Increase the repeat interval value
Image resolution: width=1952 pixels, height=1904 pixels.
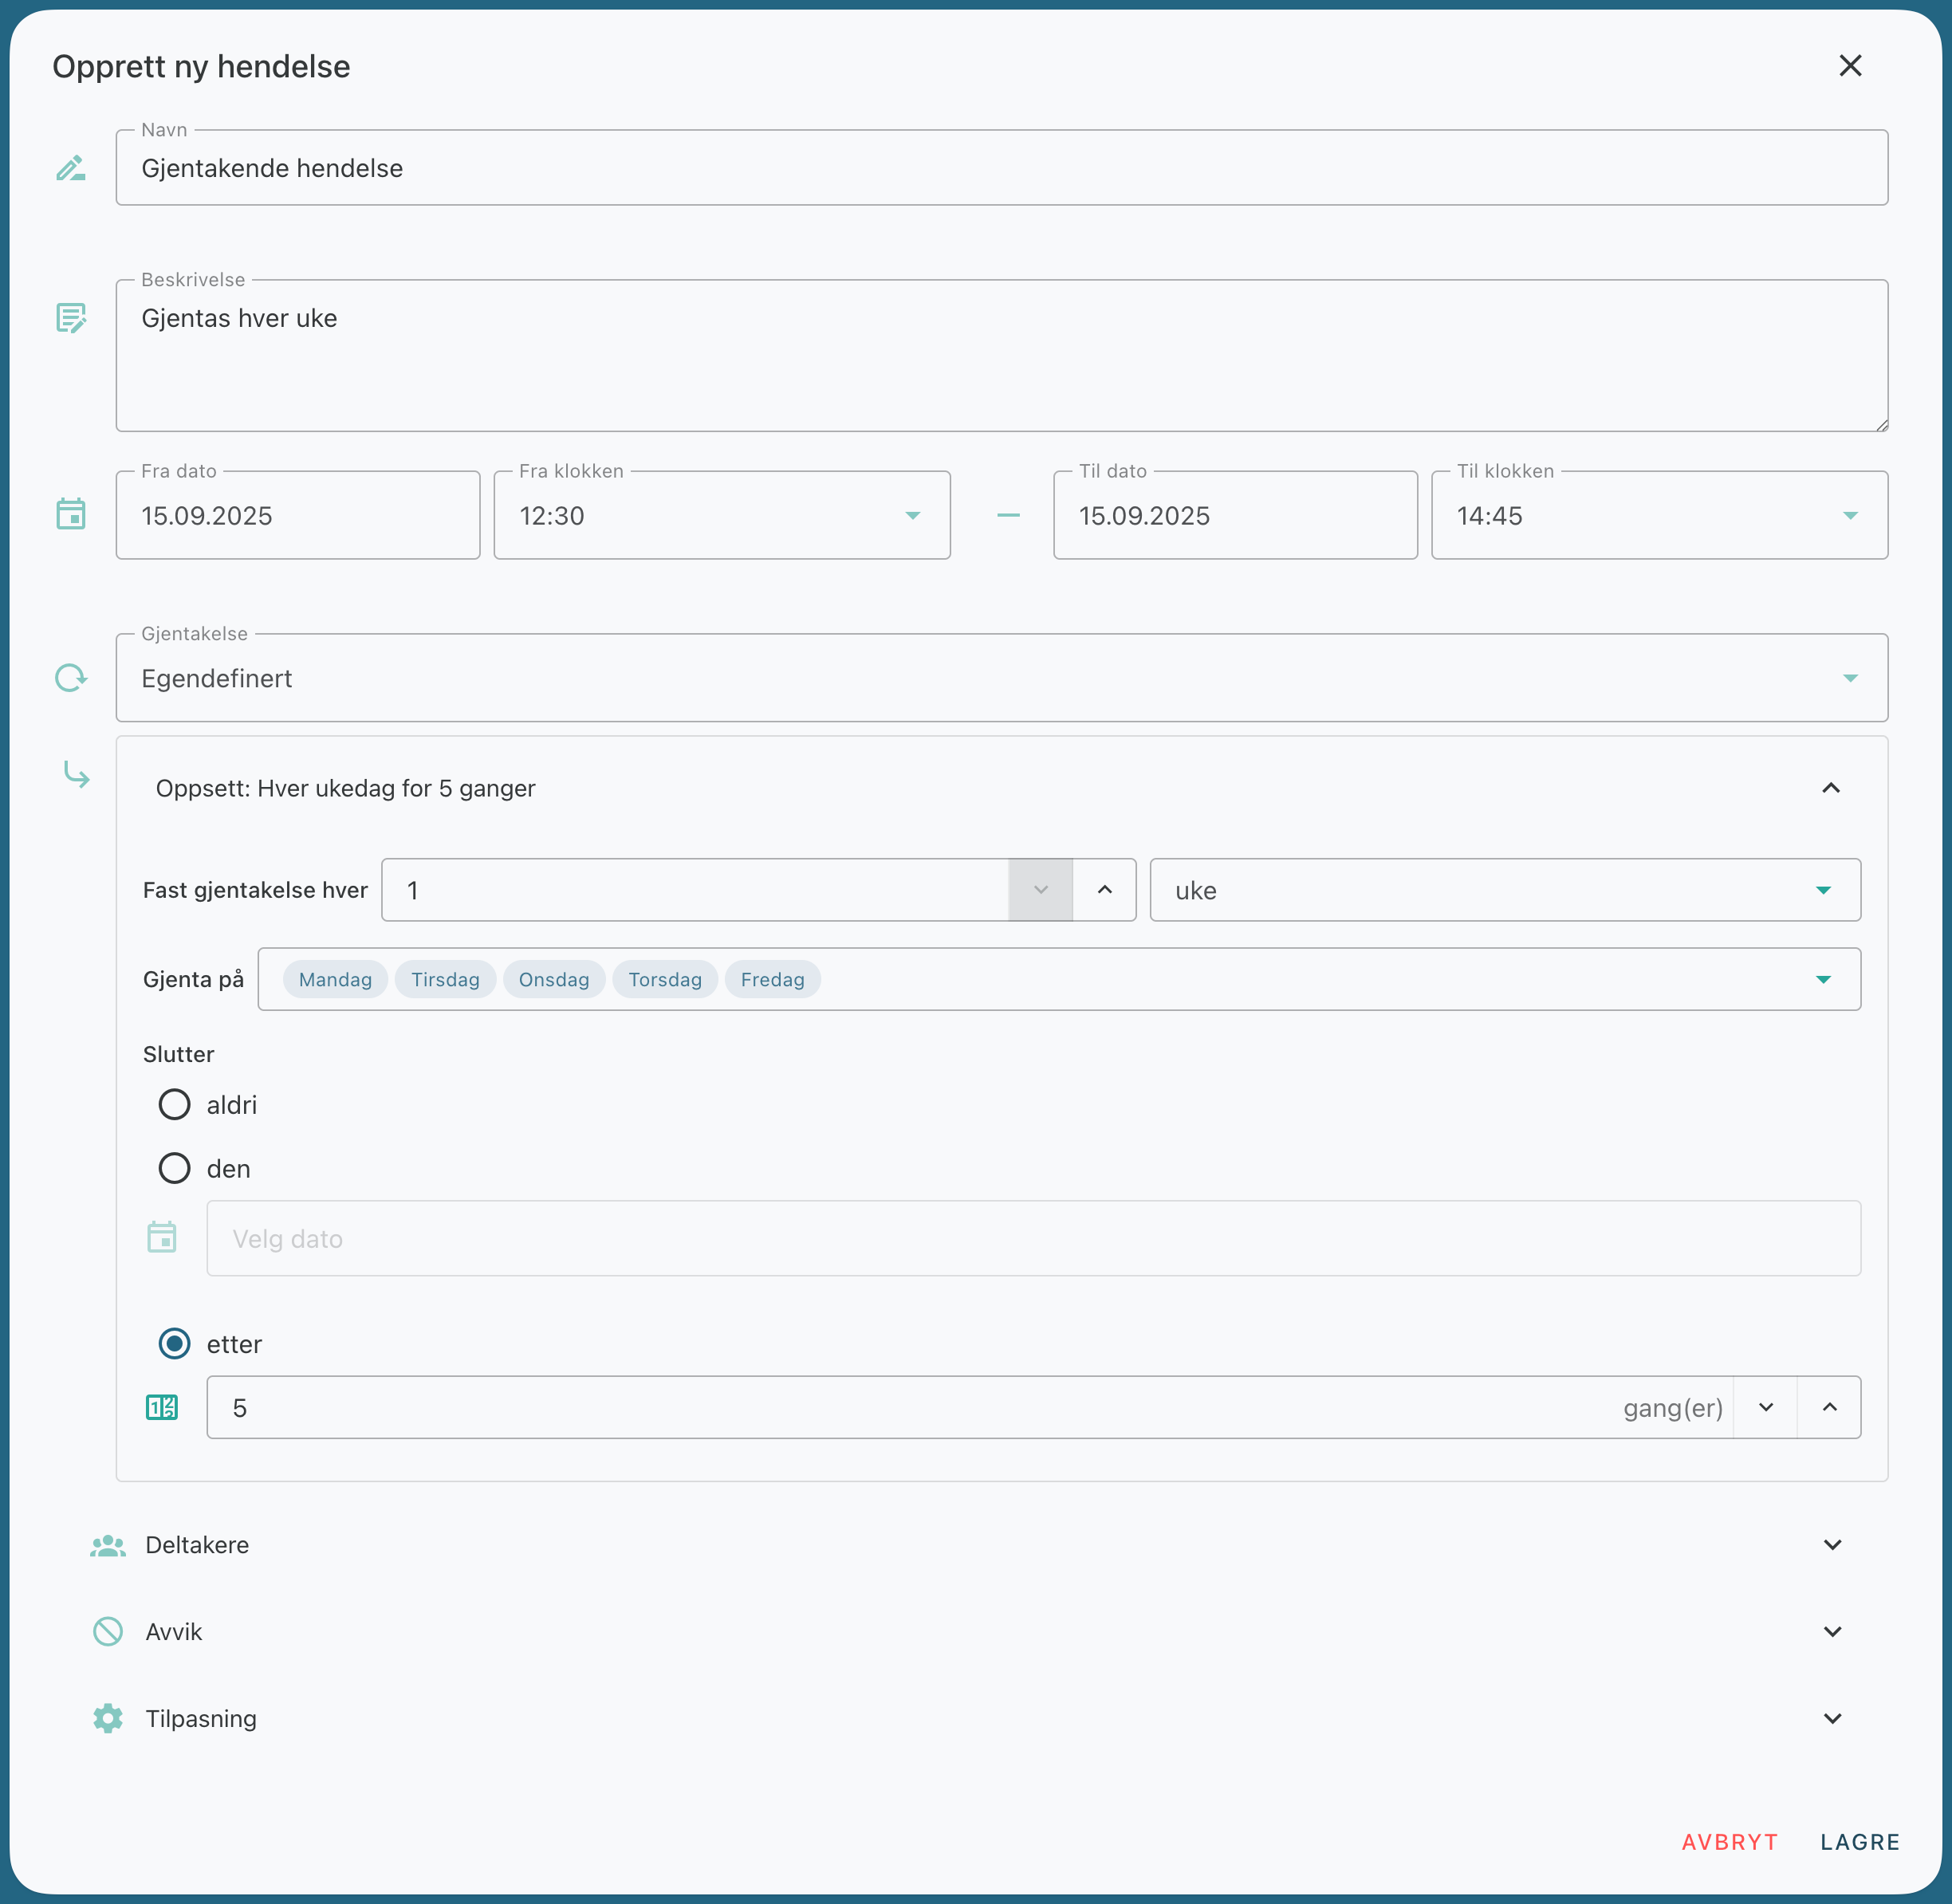point(1104,890)
